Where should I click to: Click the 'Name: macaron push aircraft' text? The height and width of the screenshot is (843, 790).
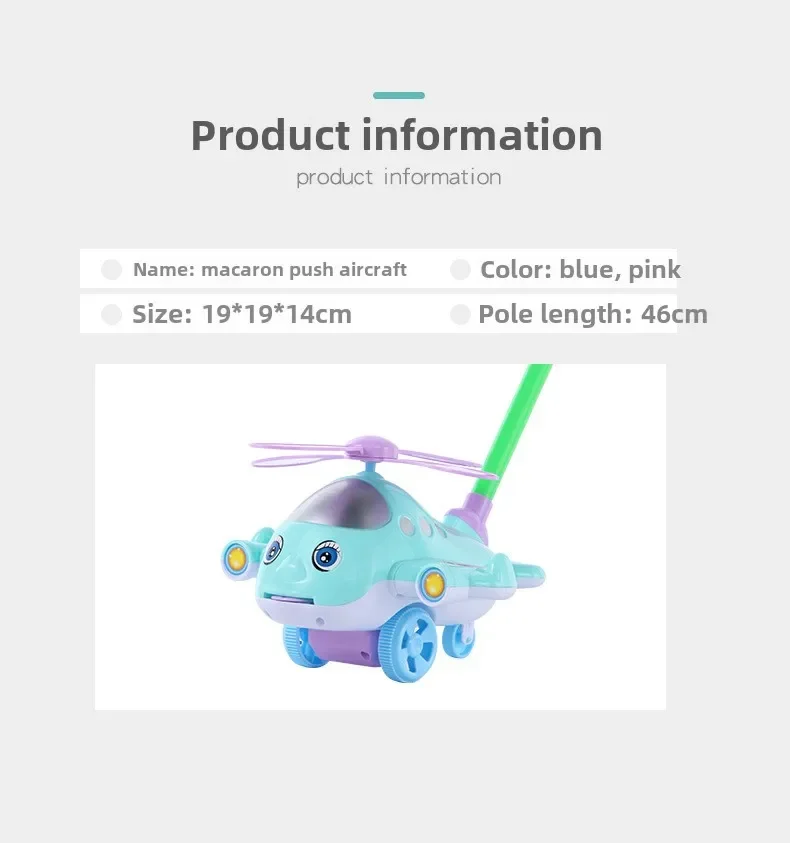pyautogui.click(x=269, y=269)
